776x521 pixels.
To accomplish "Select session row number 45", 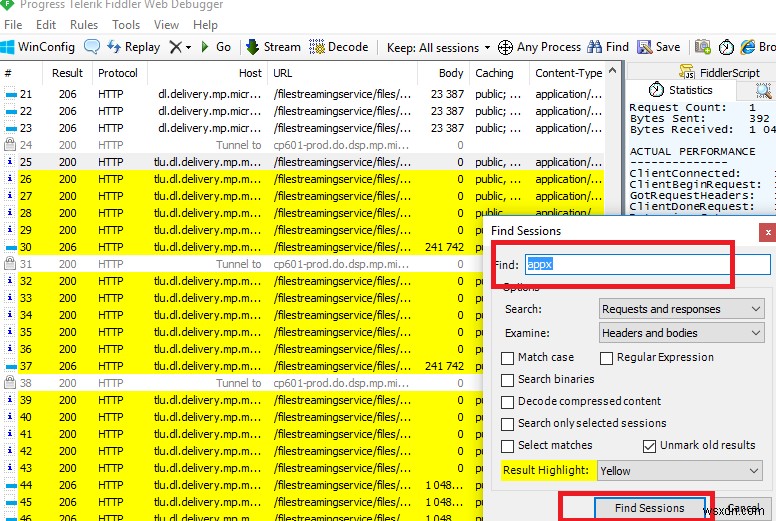I will coord(242,502).
